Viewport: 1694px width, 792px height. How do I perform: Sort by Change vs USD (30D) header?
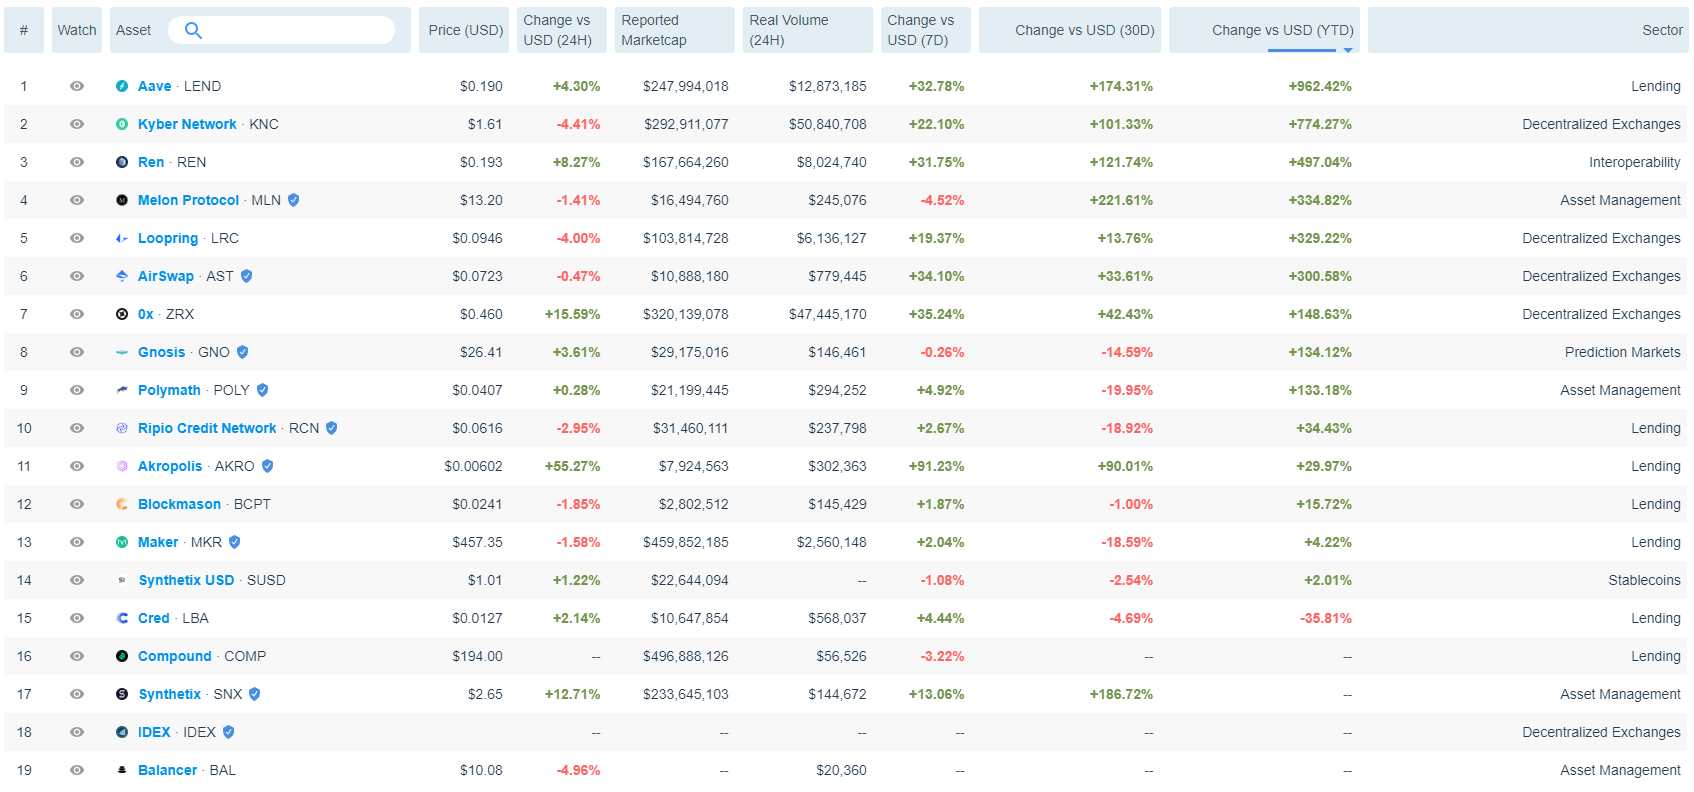click(x=1084, y=30)
